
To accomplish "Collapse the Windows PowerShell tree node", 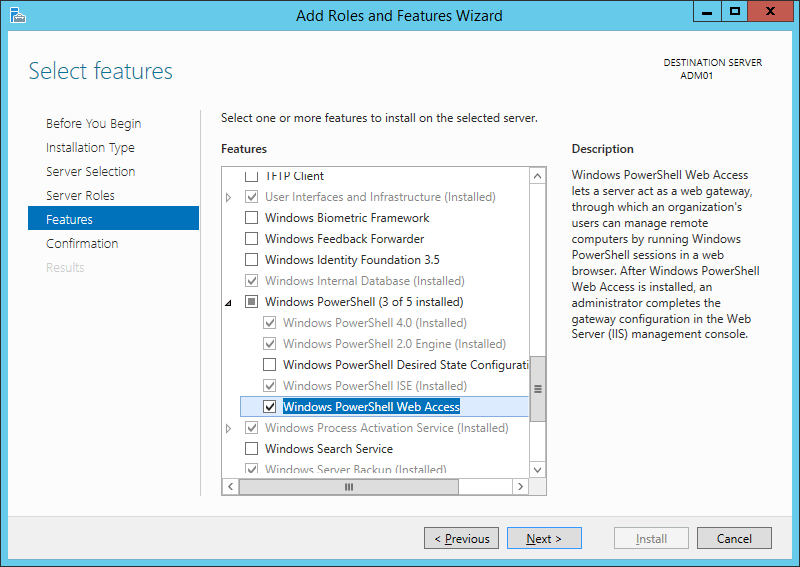I will point(229,303).
